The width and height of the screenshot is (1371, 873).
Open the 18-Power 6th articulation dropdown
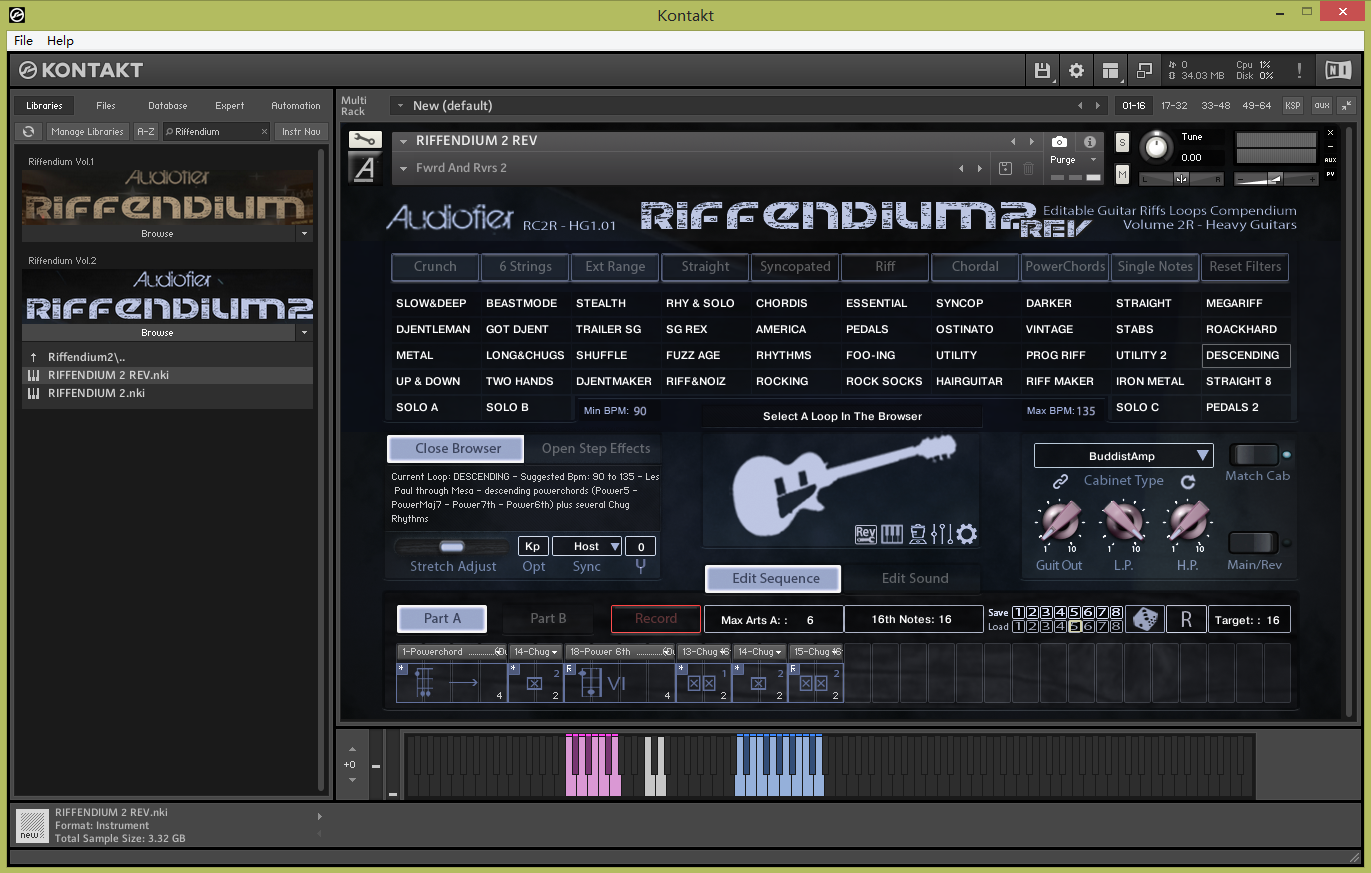(620, 652)
